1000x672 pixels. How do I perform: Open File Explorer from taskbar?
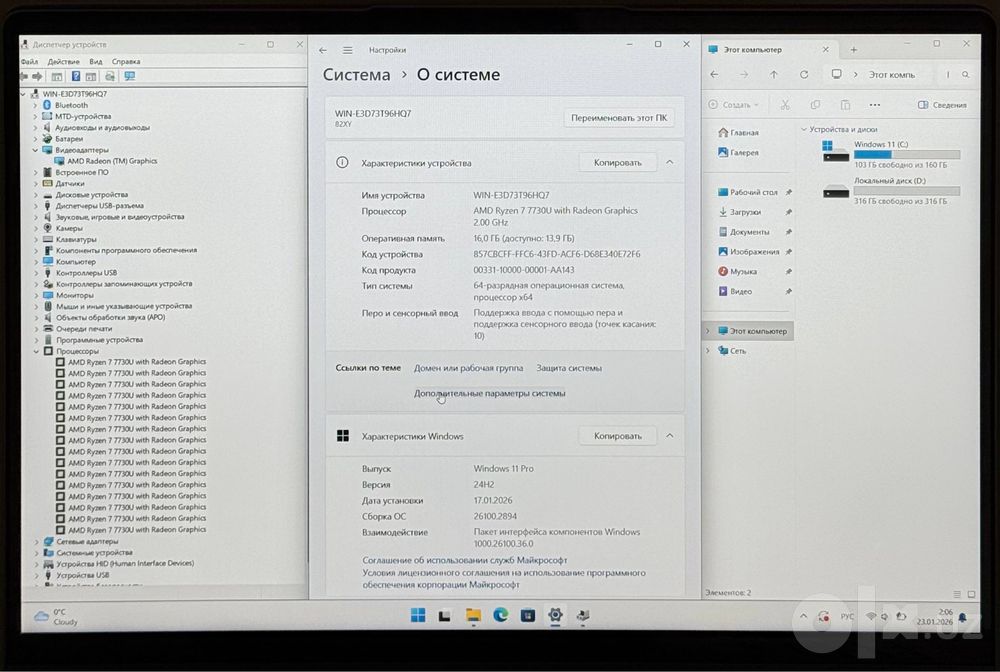[473, 615]
